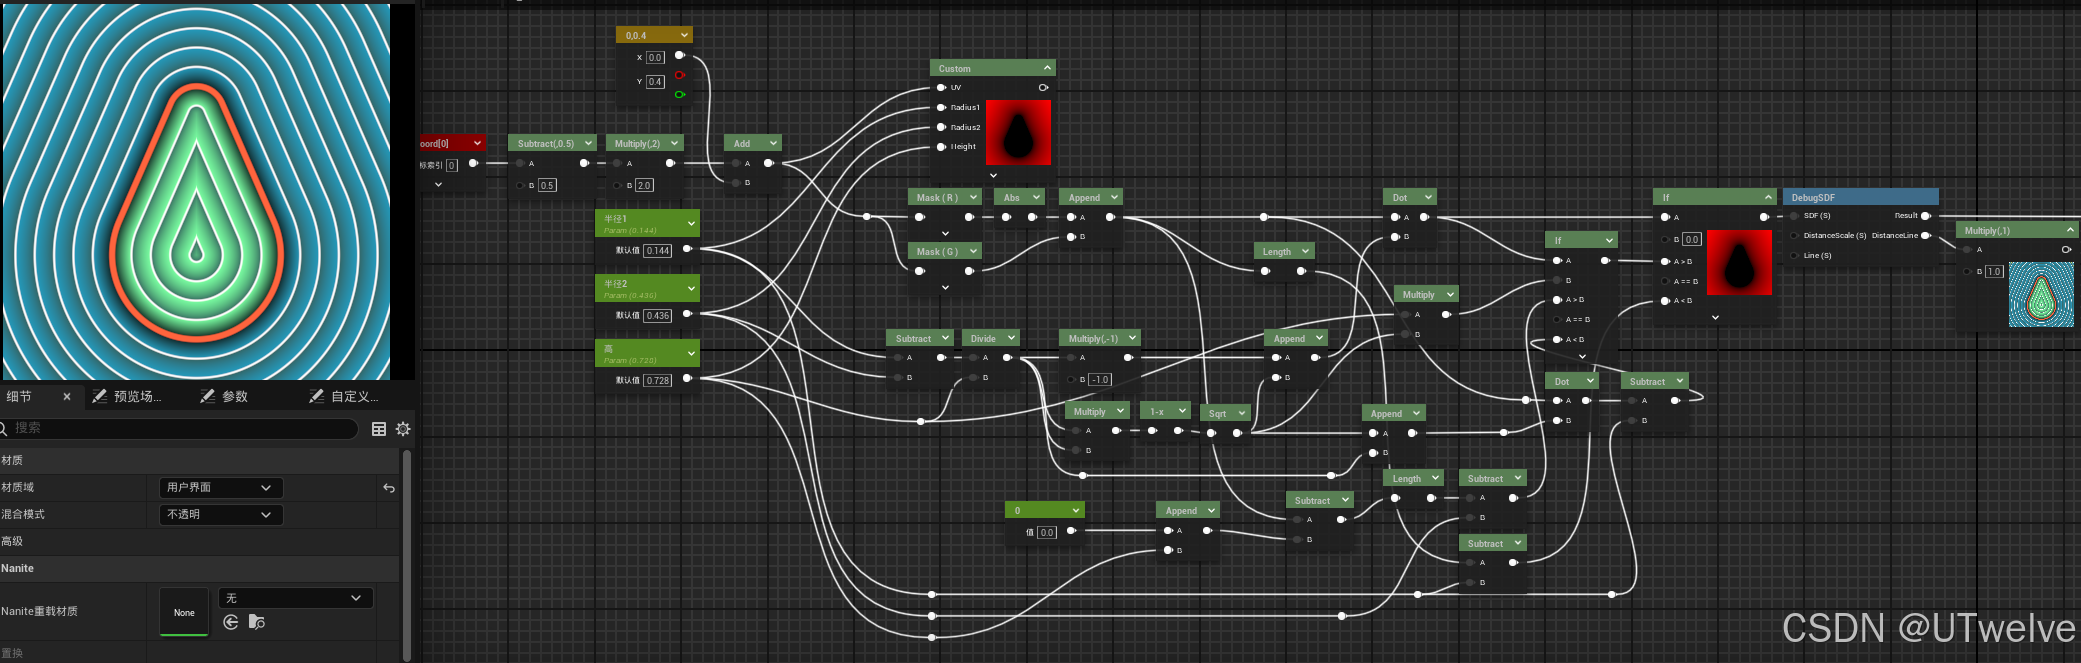This screenshot has height=663, width=2081.
Task: Select the Length node title beside Subtract
Action: 1406,479
